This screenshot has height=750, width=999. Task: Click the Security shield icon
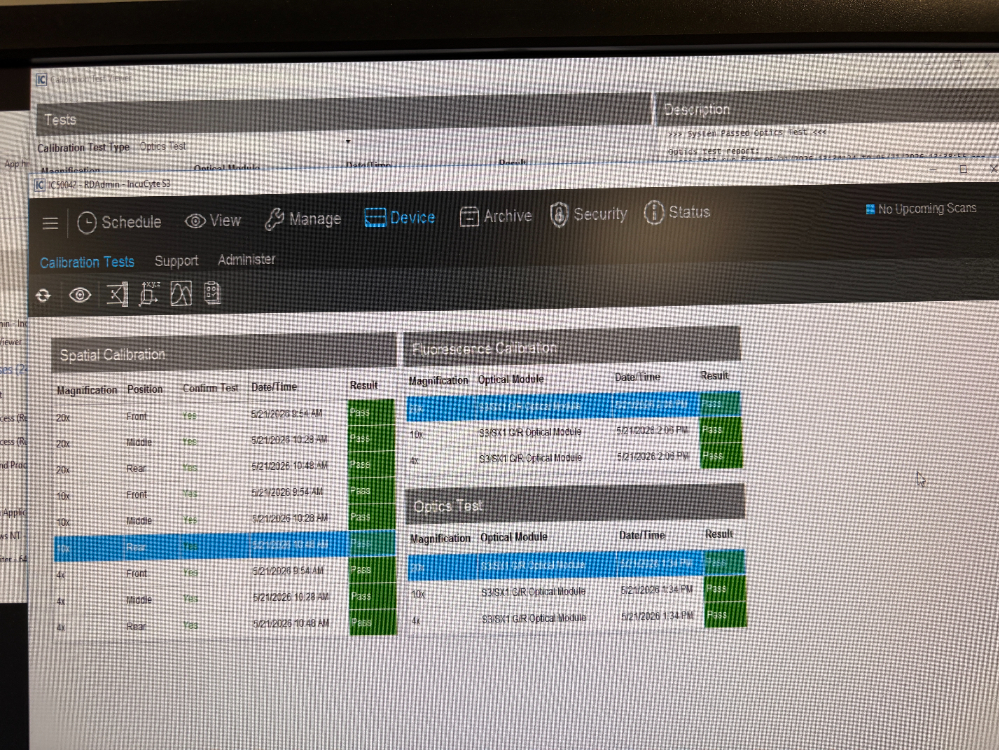(559, 215)
